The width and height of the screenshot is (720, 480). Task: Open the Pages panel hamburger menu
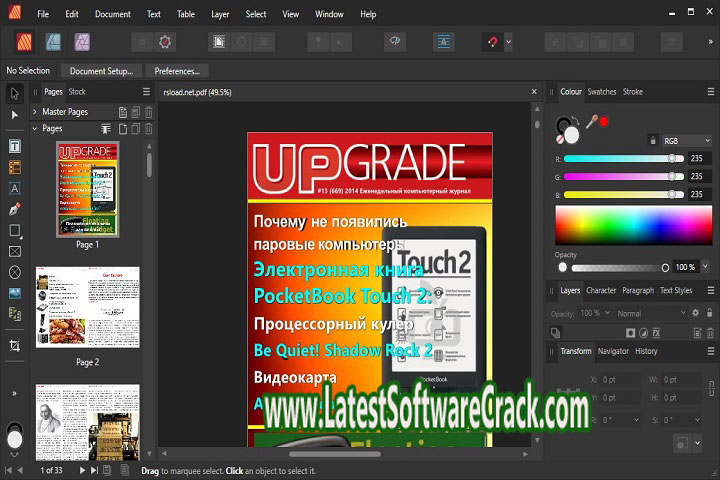(146, 92)
